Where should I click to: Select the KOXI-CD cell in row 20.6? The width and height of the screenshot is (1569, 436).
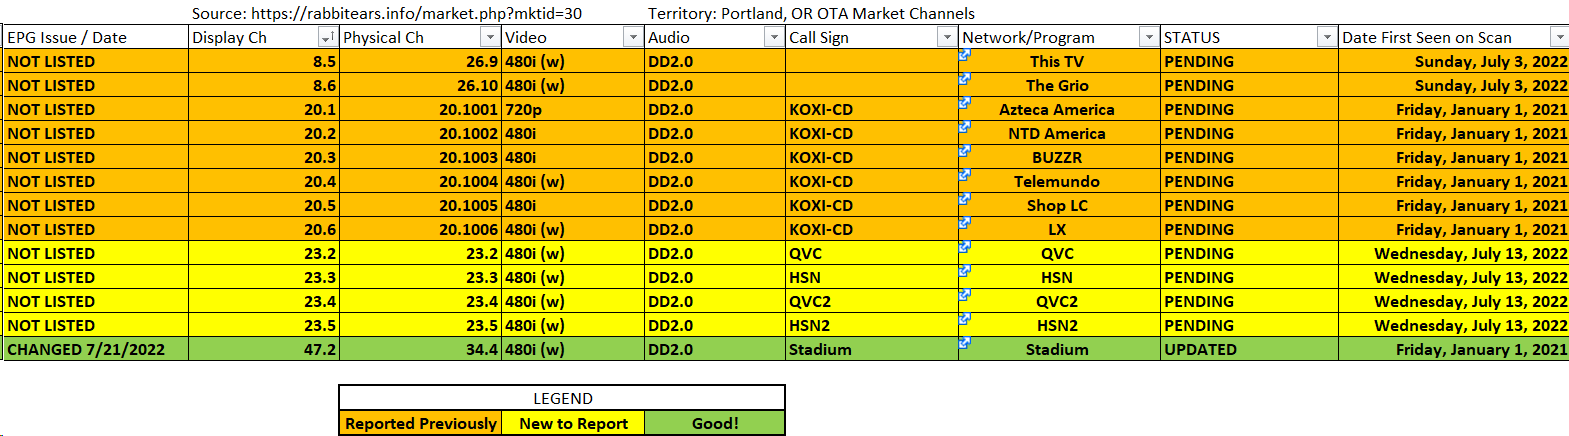(x=872, y=229)
